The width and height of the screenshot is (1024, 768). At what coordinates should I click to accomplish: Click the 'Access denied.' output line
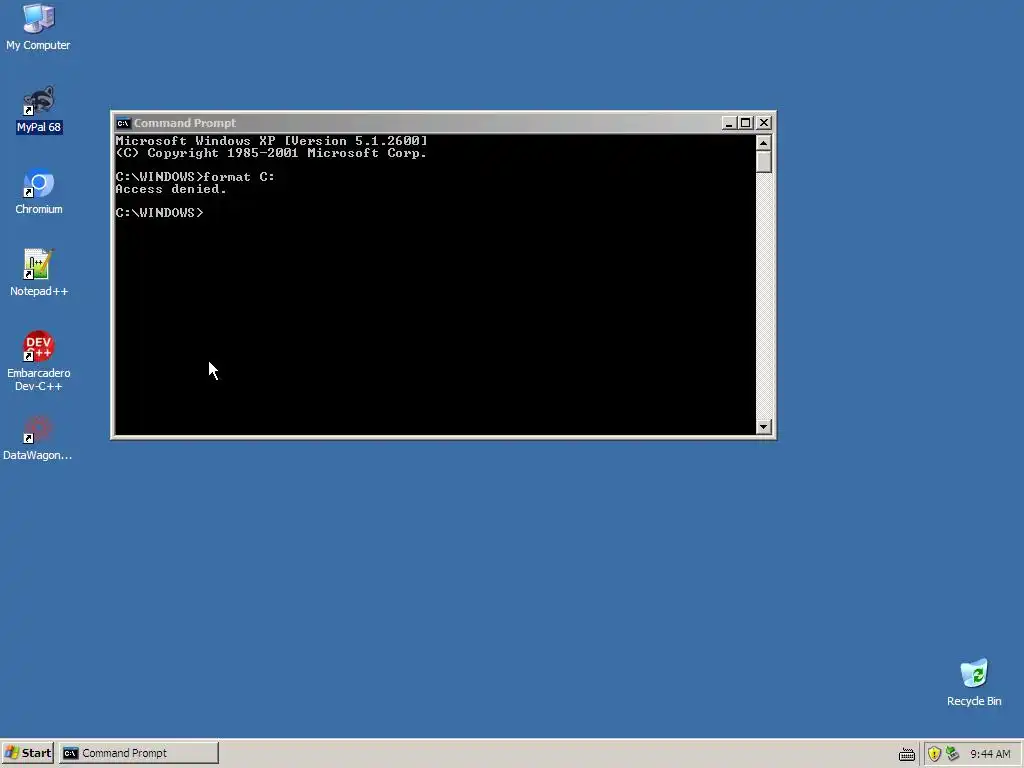[x=171, y=189]
